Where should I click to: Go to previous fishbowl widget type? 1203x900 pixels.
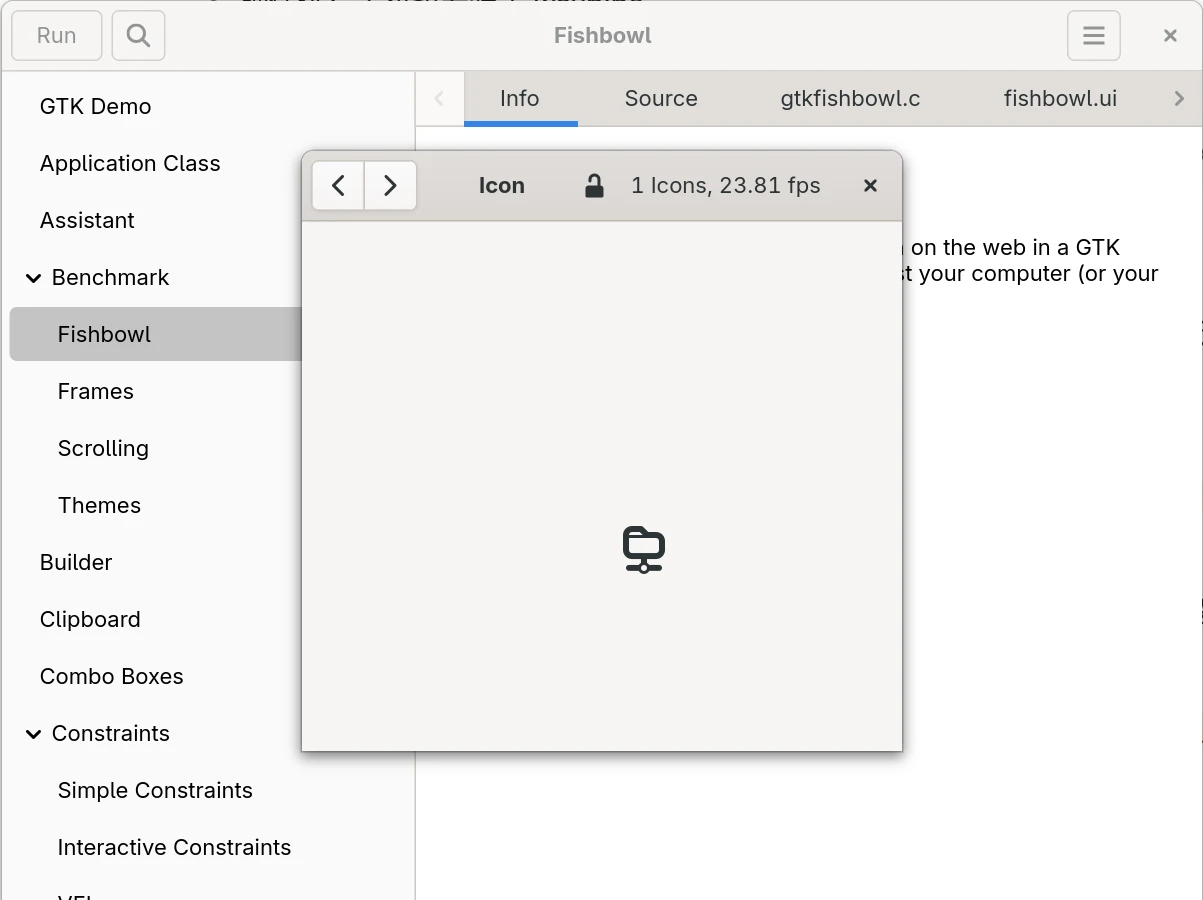click(339, 186)
